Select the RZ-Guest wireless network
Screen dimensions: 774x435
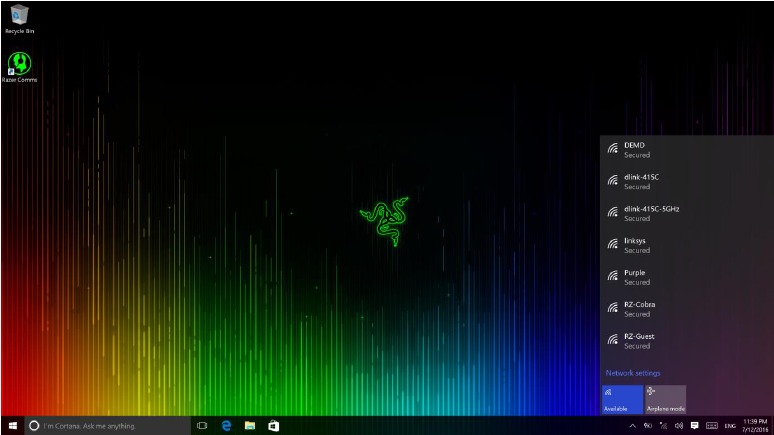687,341
